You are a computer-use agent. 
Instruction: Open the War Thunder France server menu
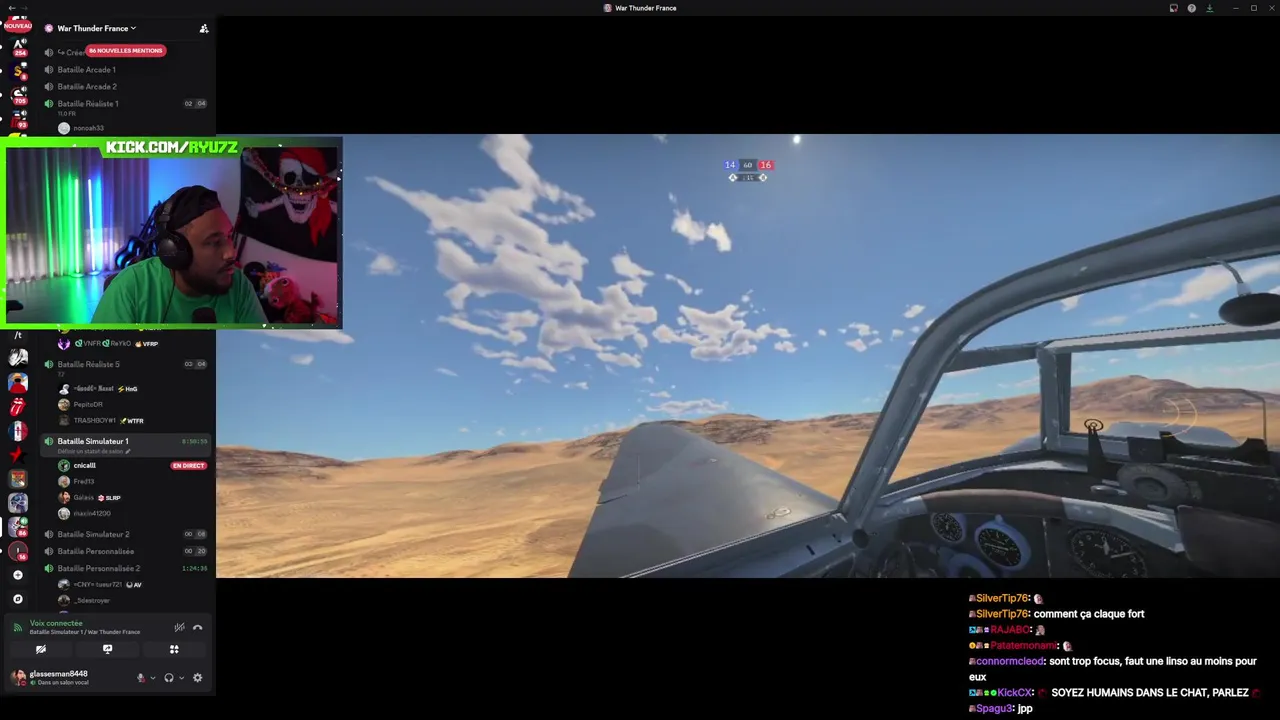(97, 28)
